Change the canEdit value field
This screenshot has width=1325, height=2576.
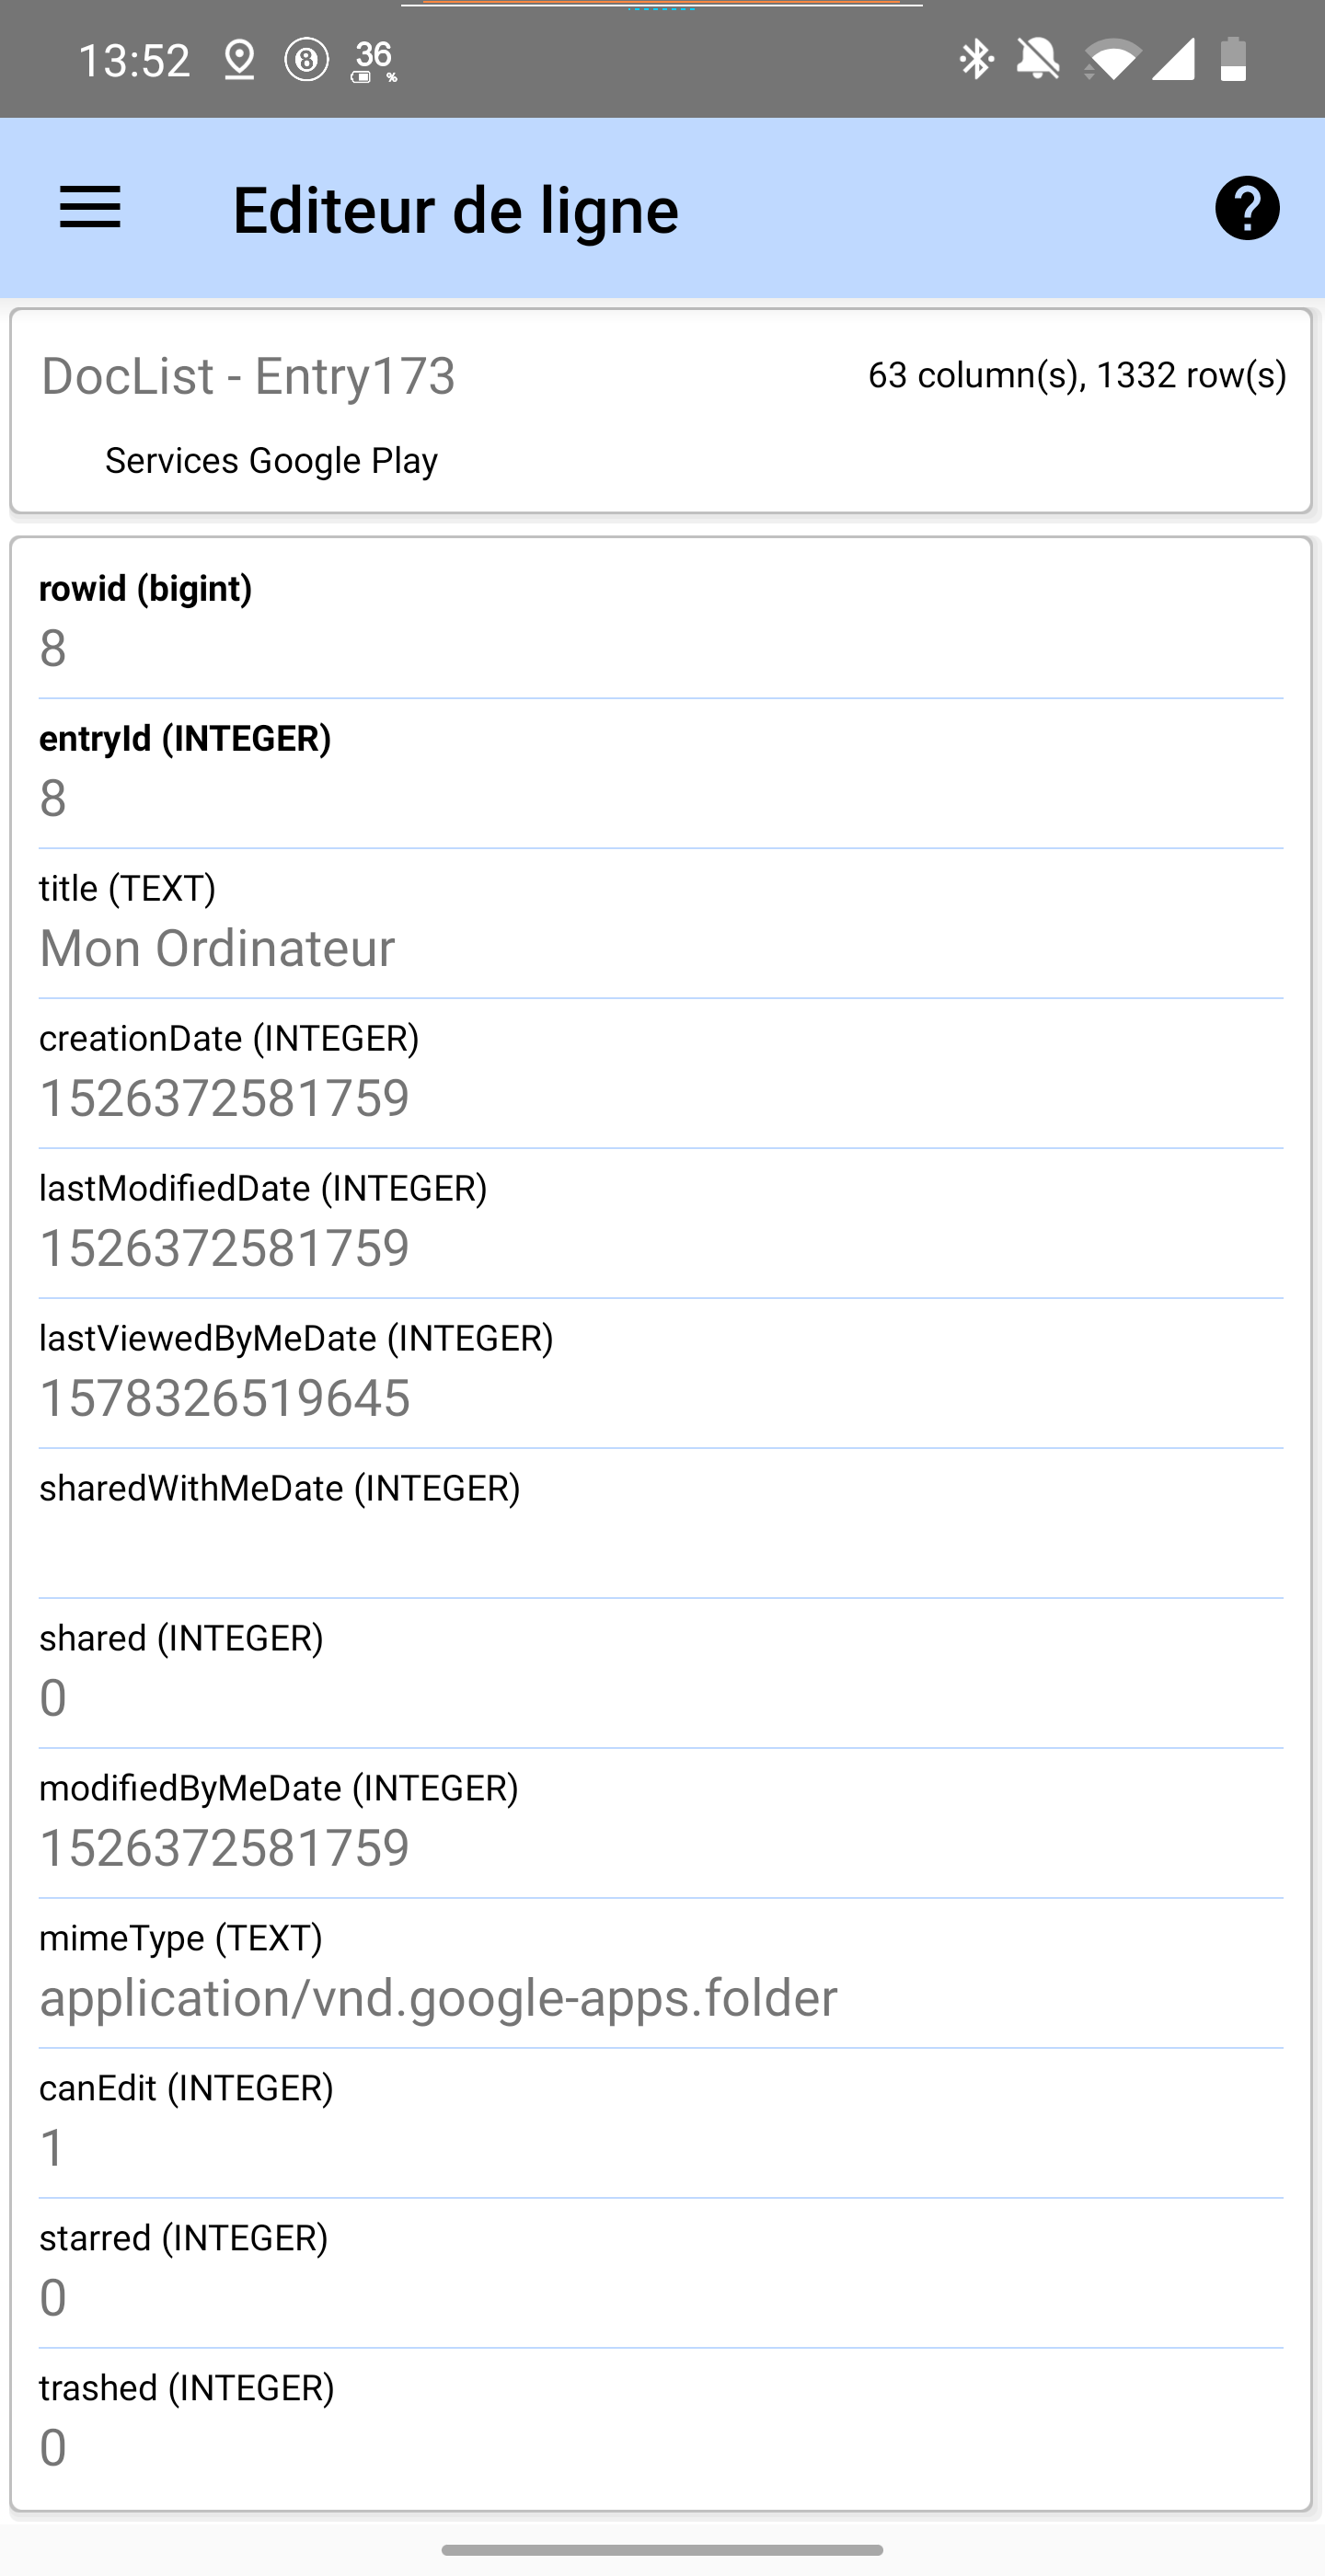click(660, 2148)
